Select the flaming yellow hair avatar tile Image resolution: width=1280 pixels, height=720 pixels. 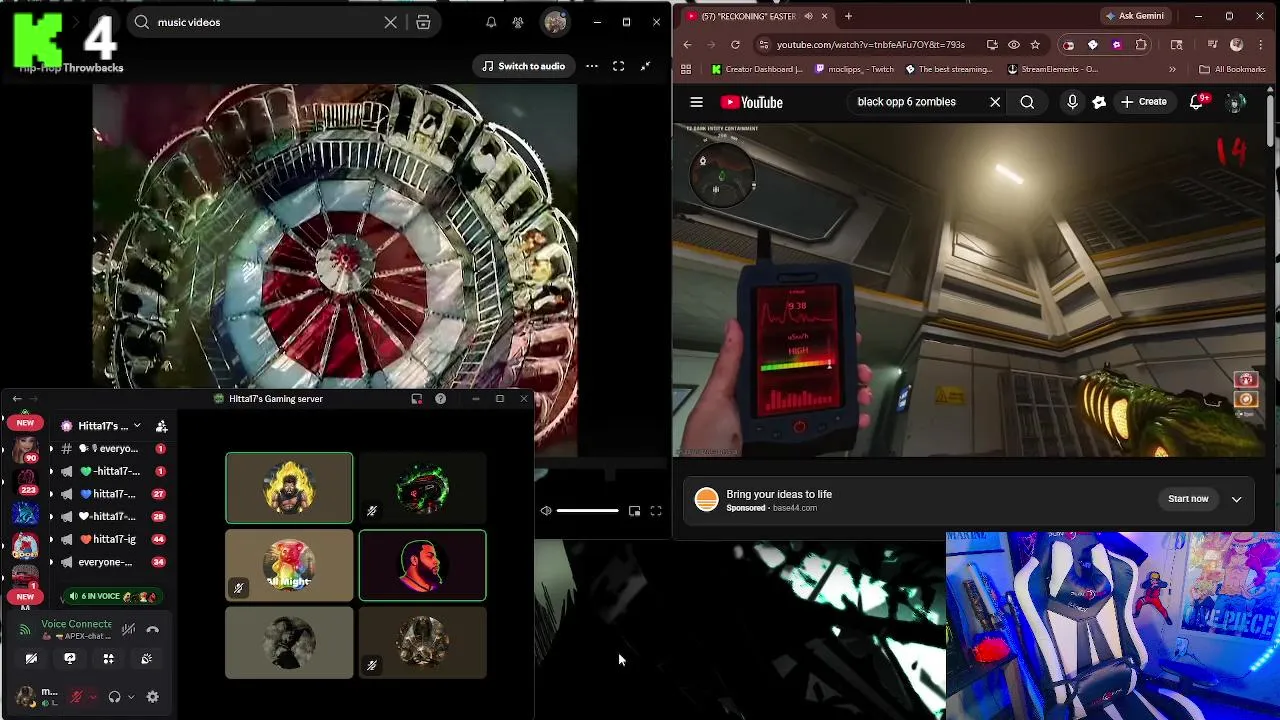pyautogui.click(x=289, y=488)
